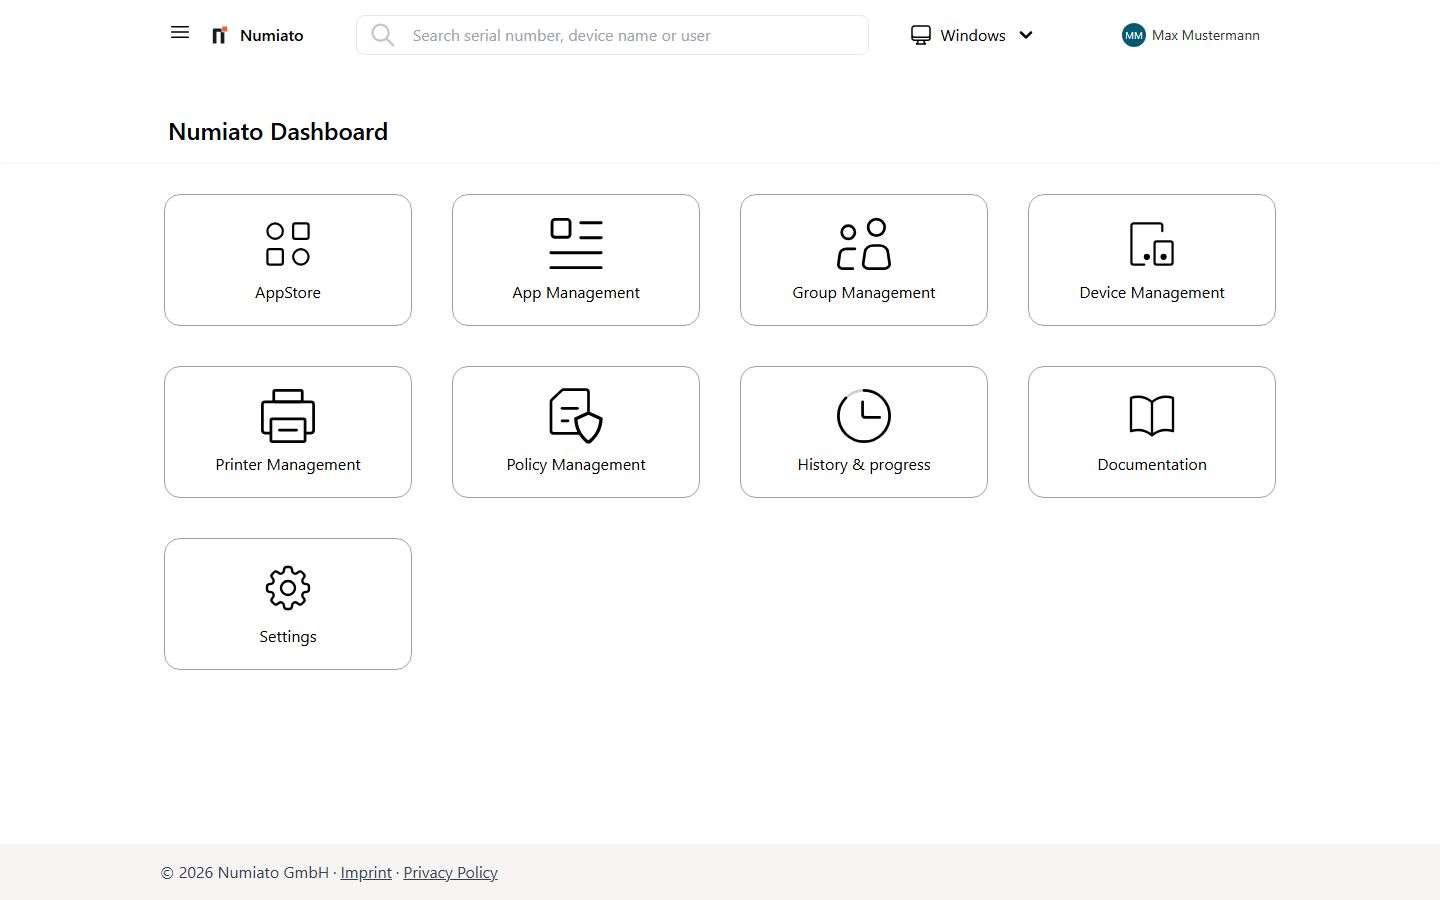Open the Max Mustermann account menu
The height and width of the screenshot is (900, 1440).
1206,35
